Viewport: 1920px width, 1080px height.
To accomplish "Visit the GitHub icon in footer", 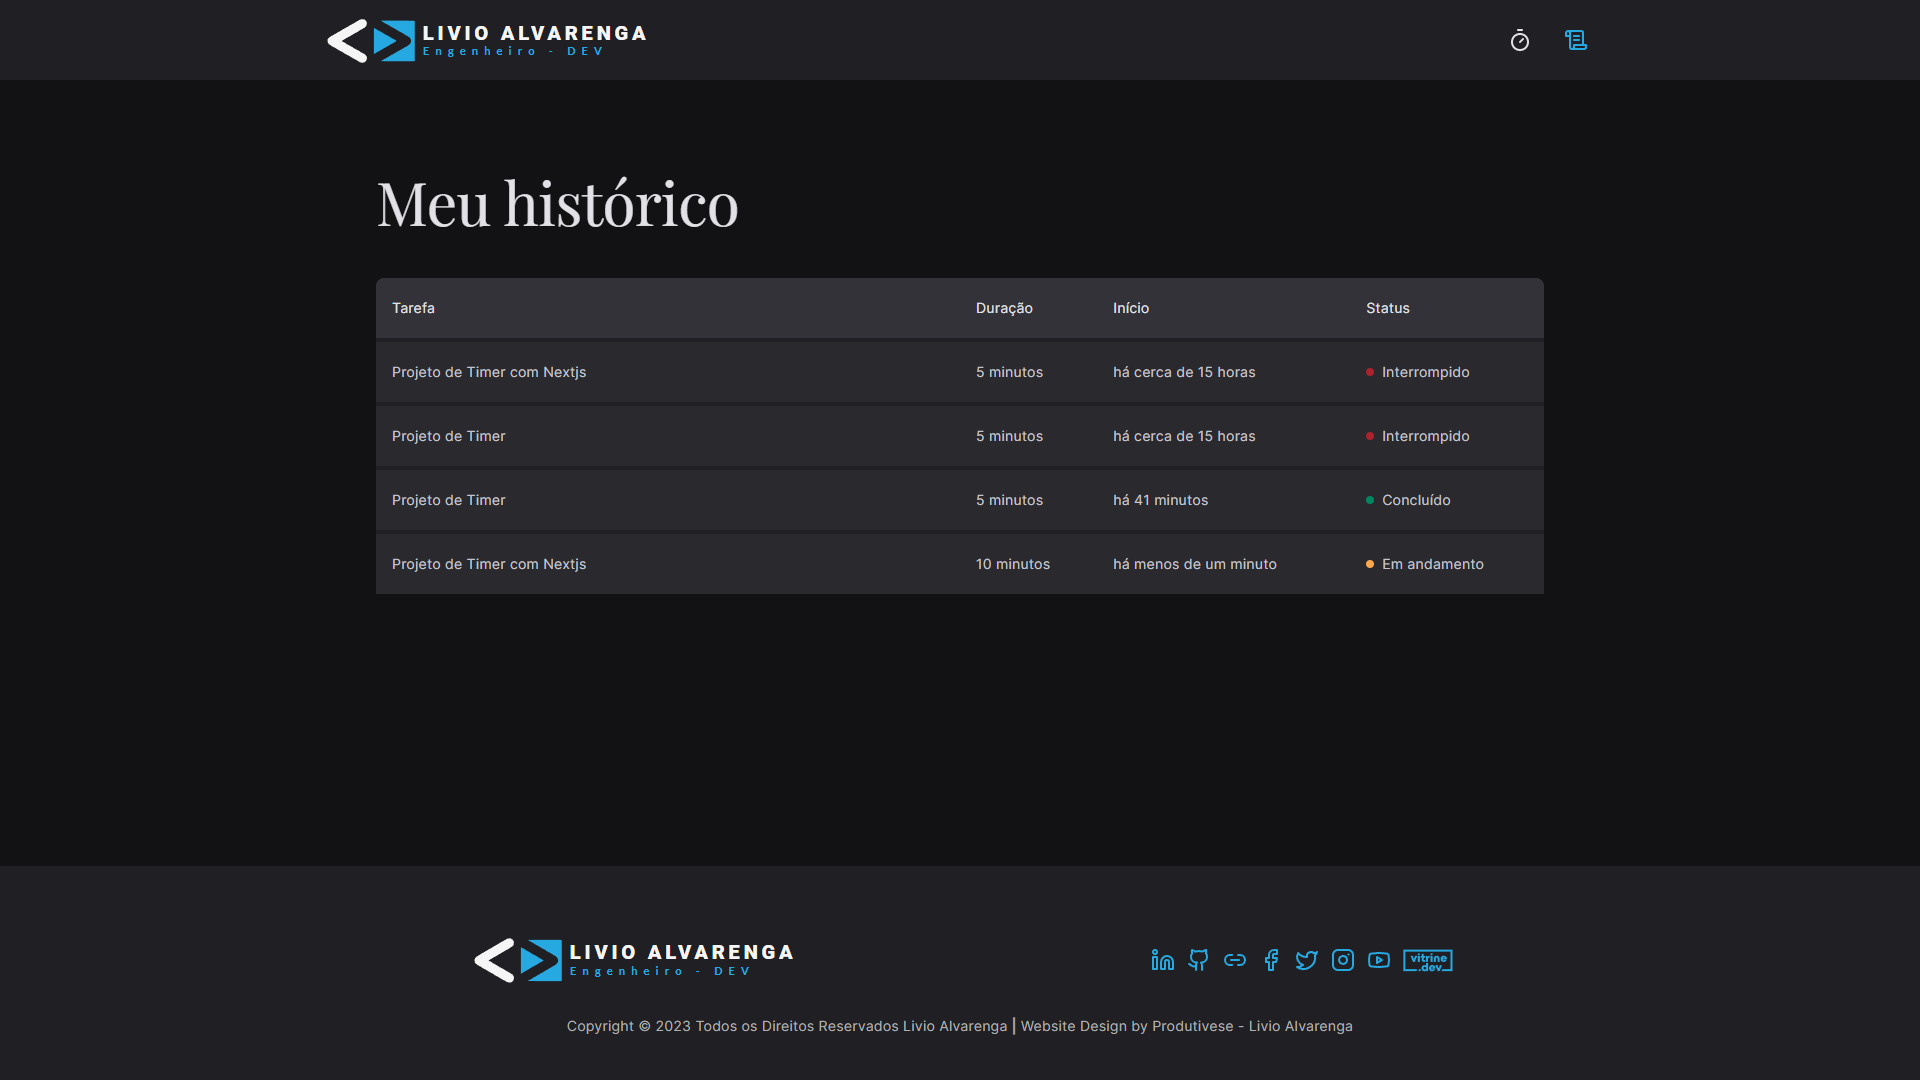I will [1198, 960].
